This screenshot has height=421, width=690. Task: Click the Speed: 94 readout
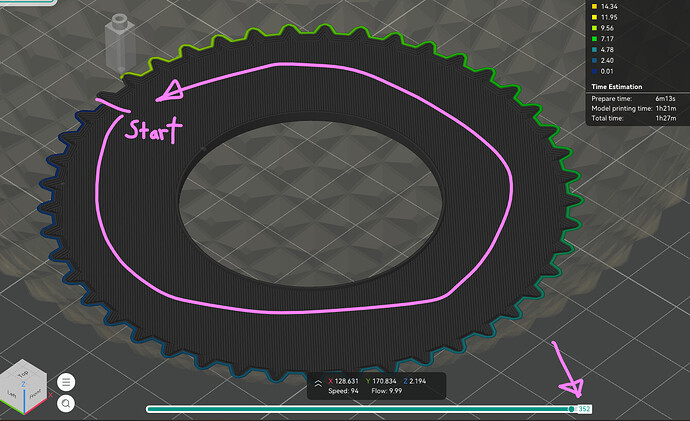pos(343,391)
